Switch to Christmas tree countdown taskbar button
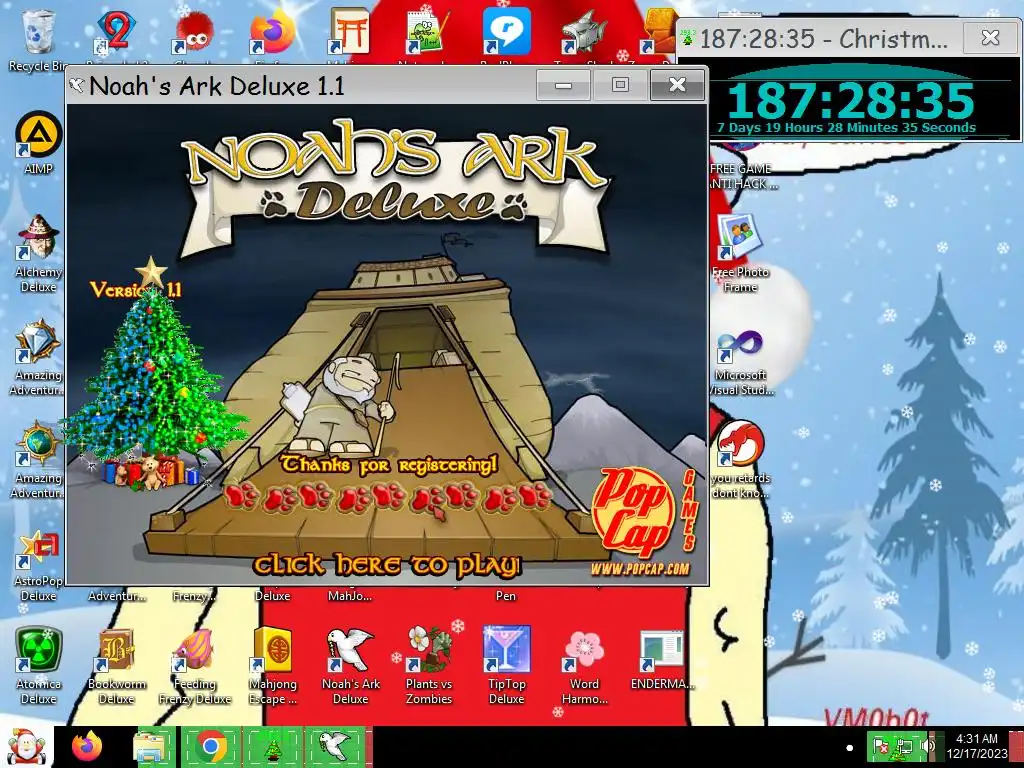The image size is (1024, 768). (272, 746)
